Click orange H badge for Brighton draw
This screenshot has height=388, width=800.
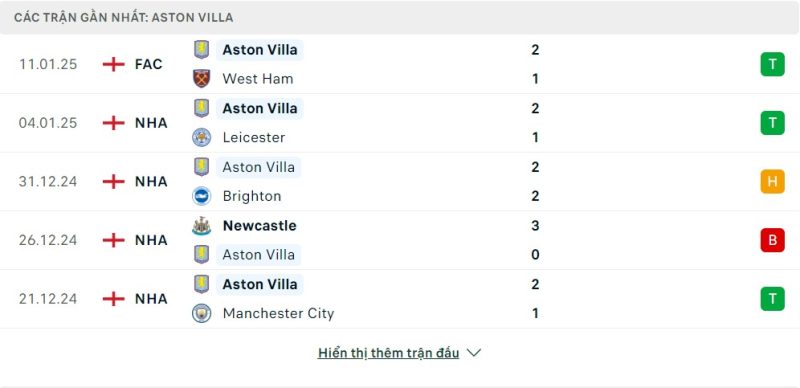pyautogui.click(x=772, y=181)
